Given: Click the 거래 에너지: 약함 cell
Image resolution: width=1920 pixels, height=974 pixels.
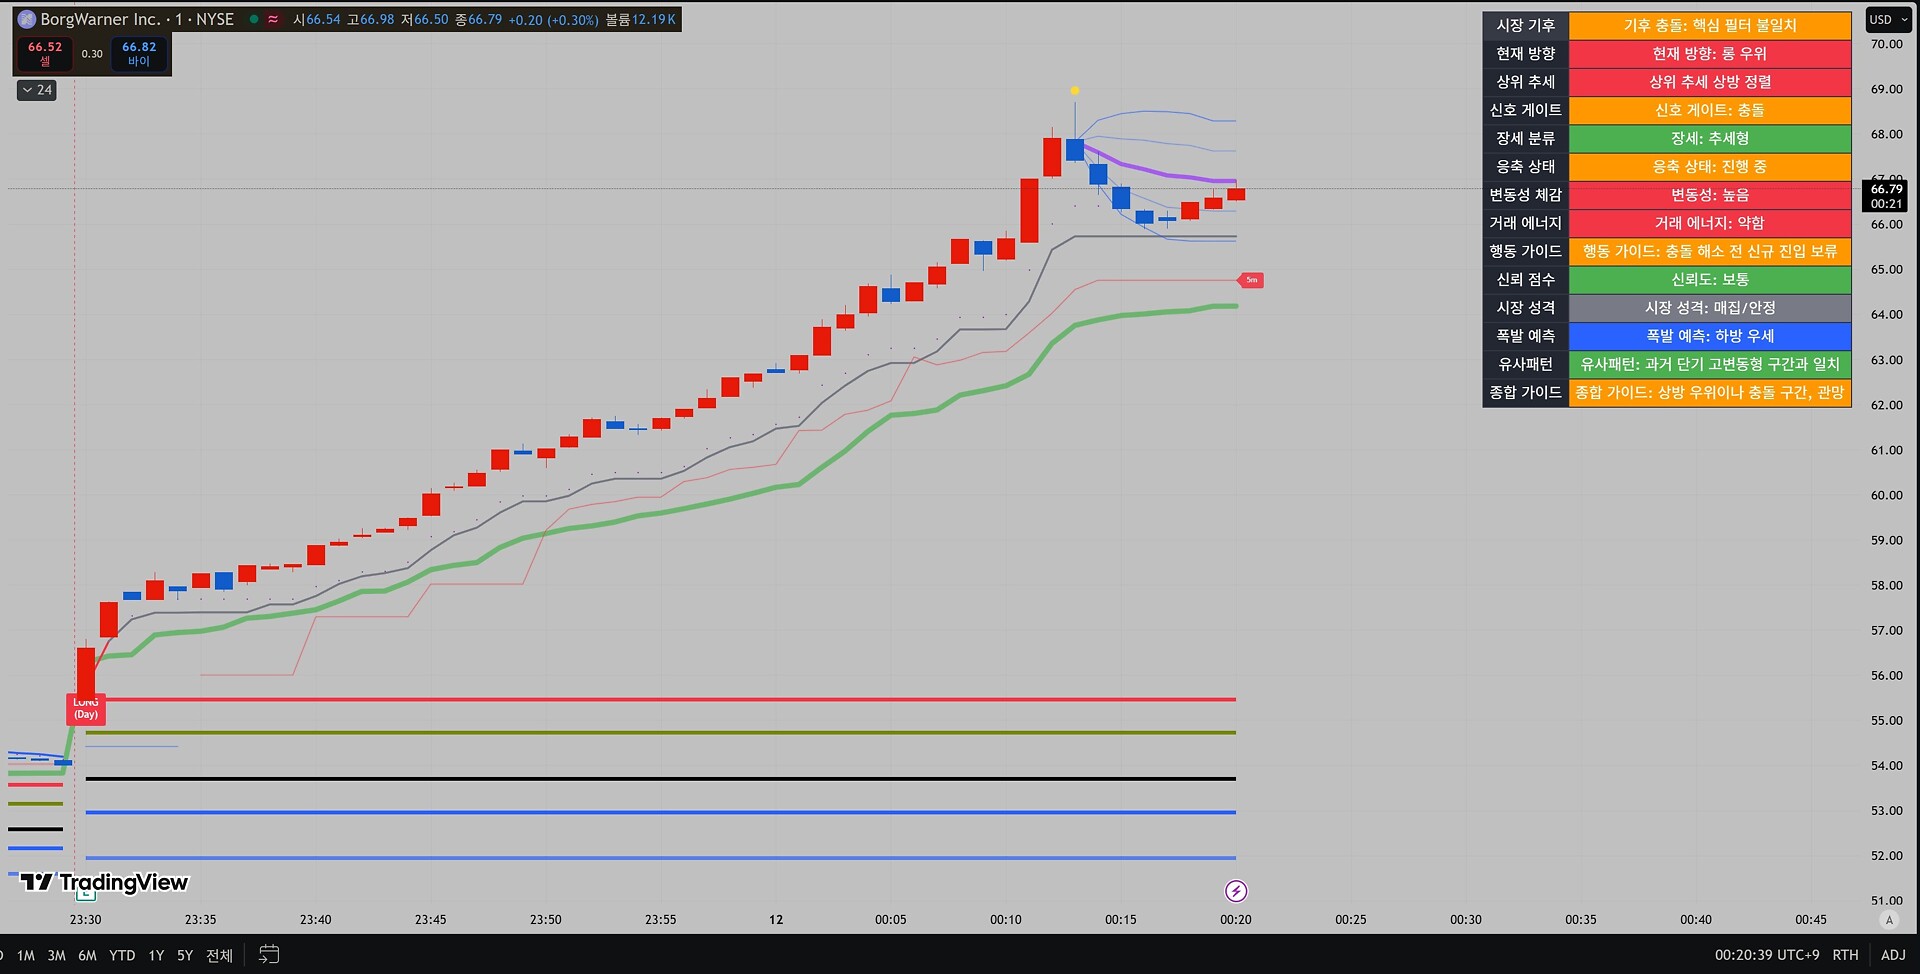Looking at the screenshot, I should click(1710, 223).
